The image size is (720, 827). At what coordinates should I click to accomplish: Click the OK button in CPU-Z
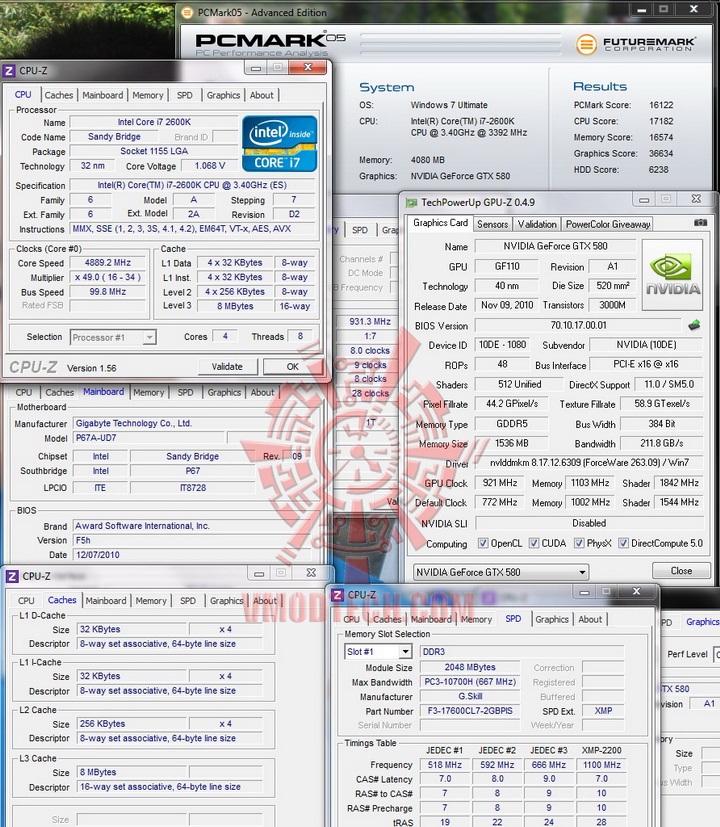pyautogui.click(x=293, y=367)
